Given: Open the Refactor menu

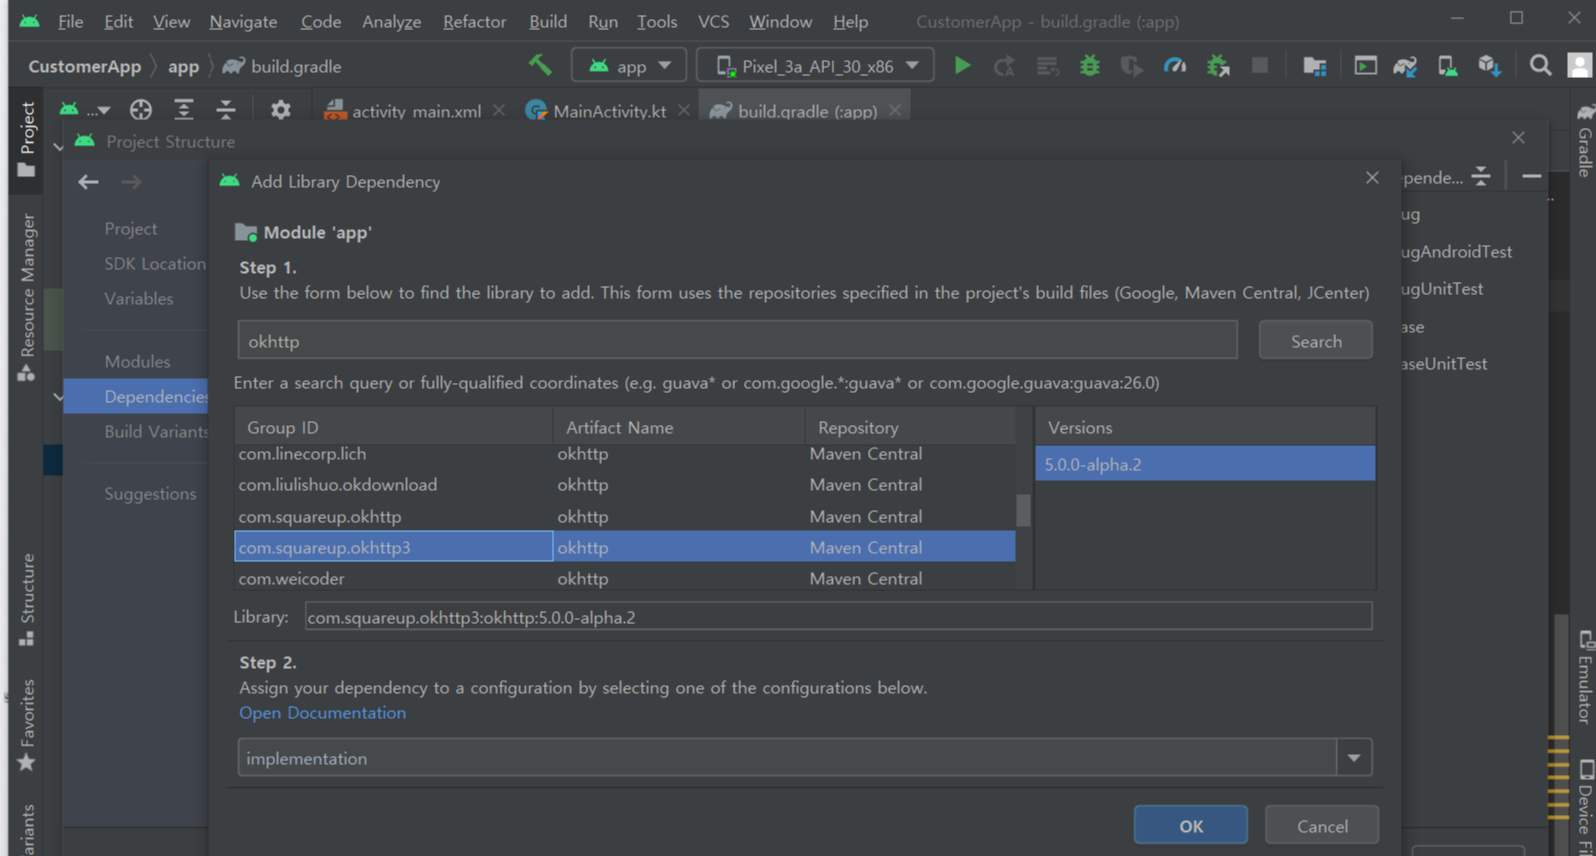Looking at the screenshot, I should coord(474,21).
